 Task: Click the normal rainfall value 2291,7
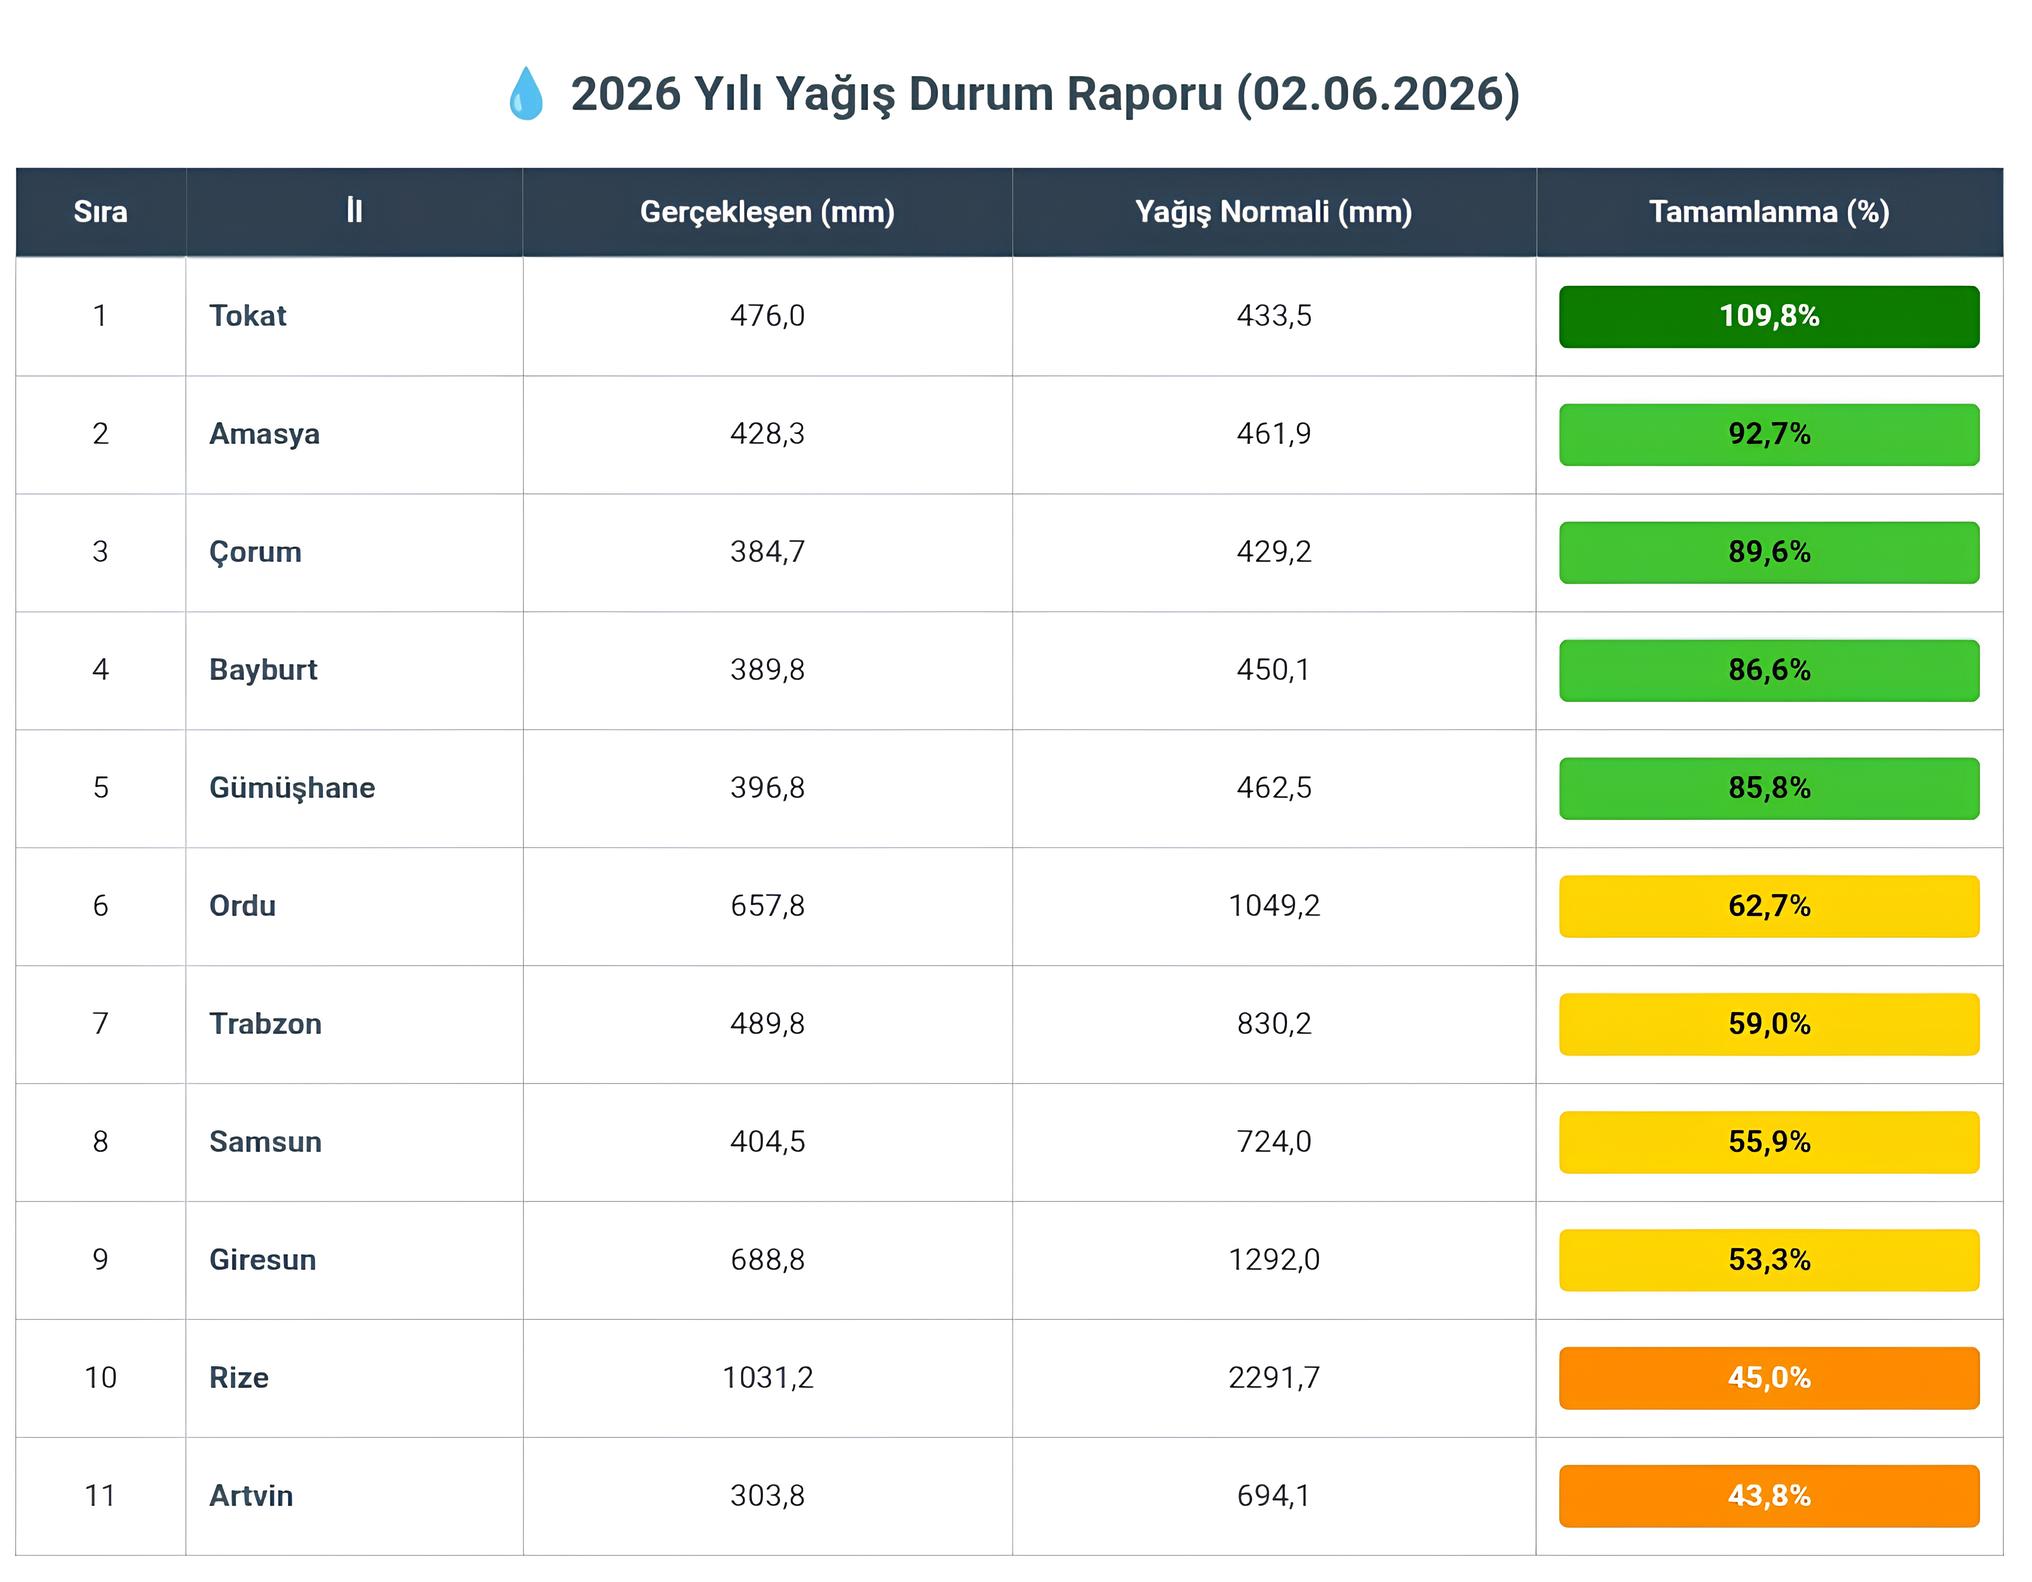(x=1274, y=1378)
